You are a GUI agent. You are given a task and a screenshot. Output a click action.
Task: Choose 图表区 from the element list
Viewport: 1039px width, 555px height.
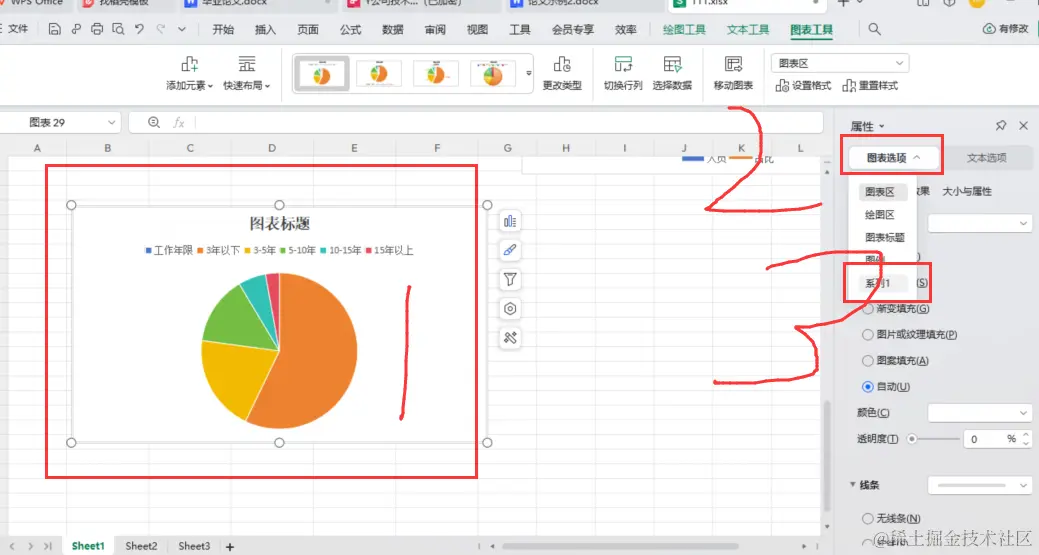point(880,192)
